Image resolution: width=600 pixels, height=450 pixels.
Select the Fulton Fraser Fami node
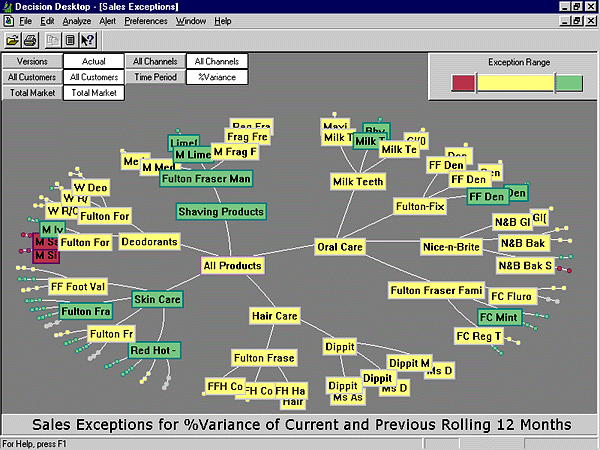[x=436, y=290]
